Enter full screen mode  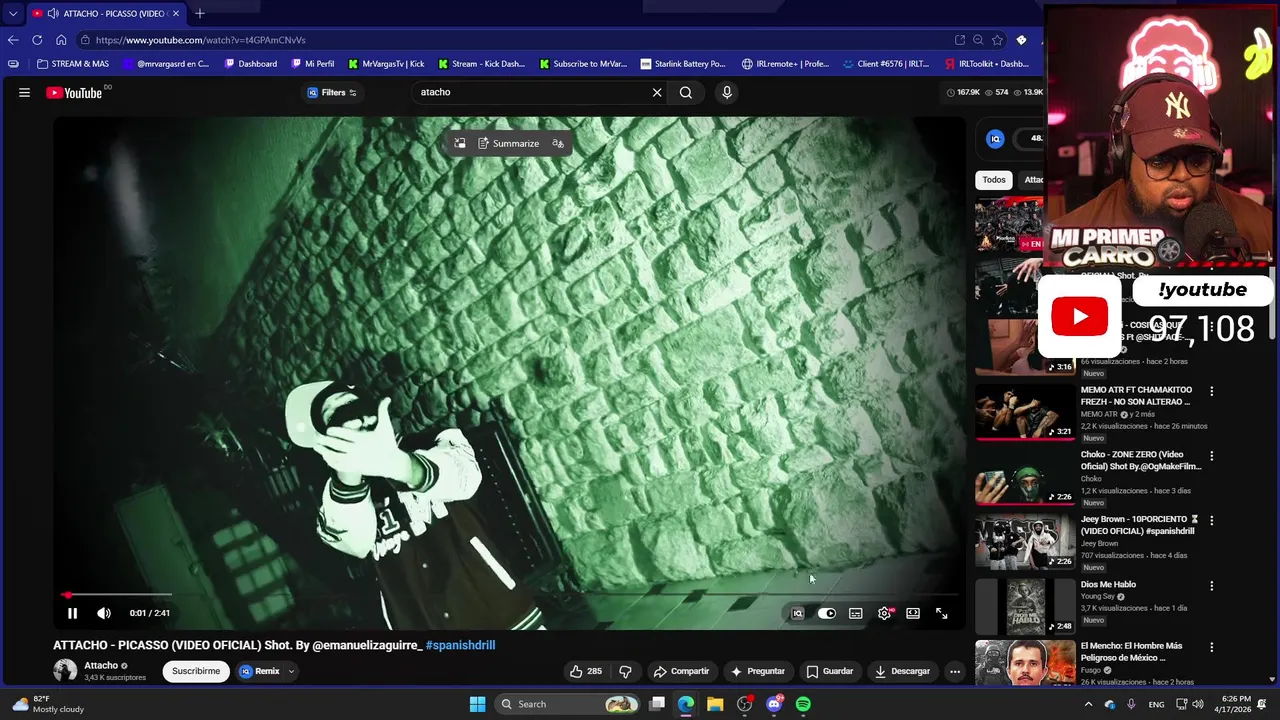coord(941,613)
